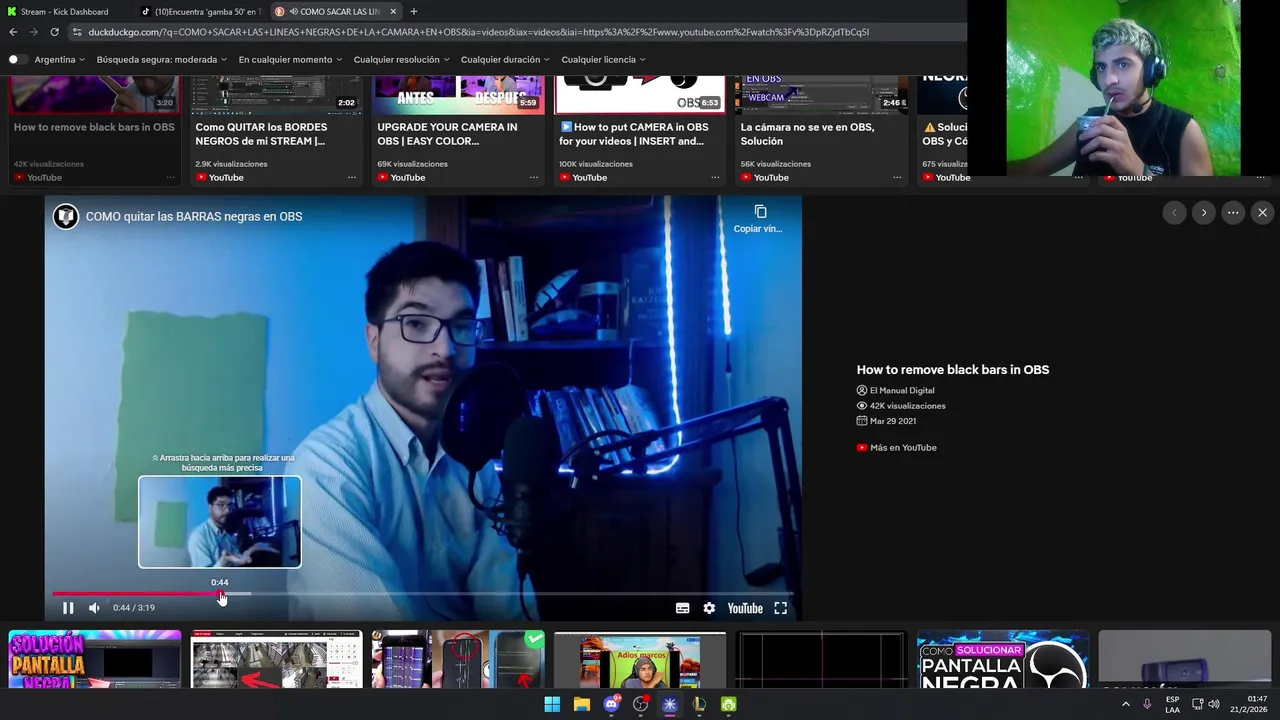Click the Copiar vínculo copy icon
The height and width of the screenshot is (720, 1280).
[x=760, y=212]
